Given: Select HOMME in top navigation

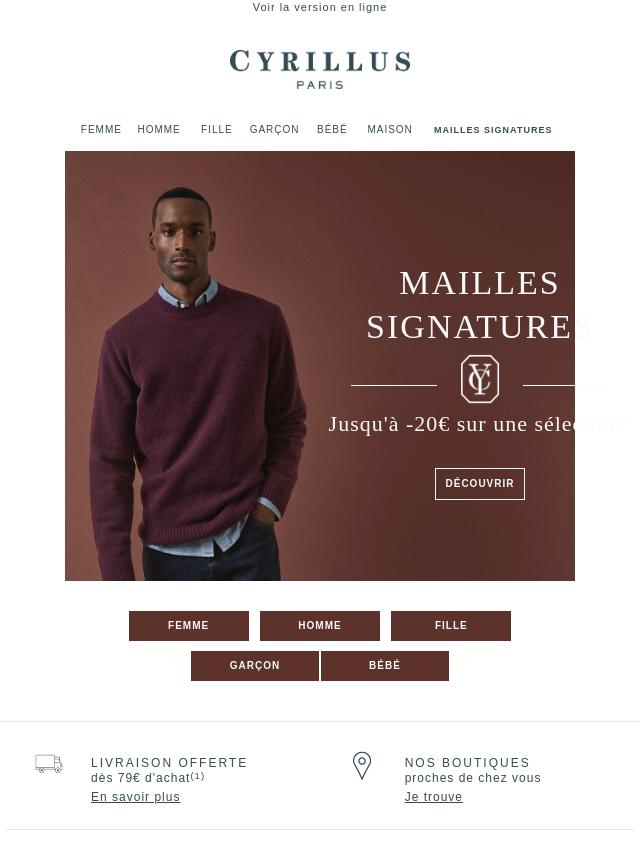Looking at the screenshot, I should [x=159, y=130].
